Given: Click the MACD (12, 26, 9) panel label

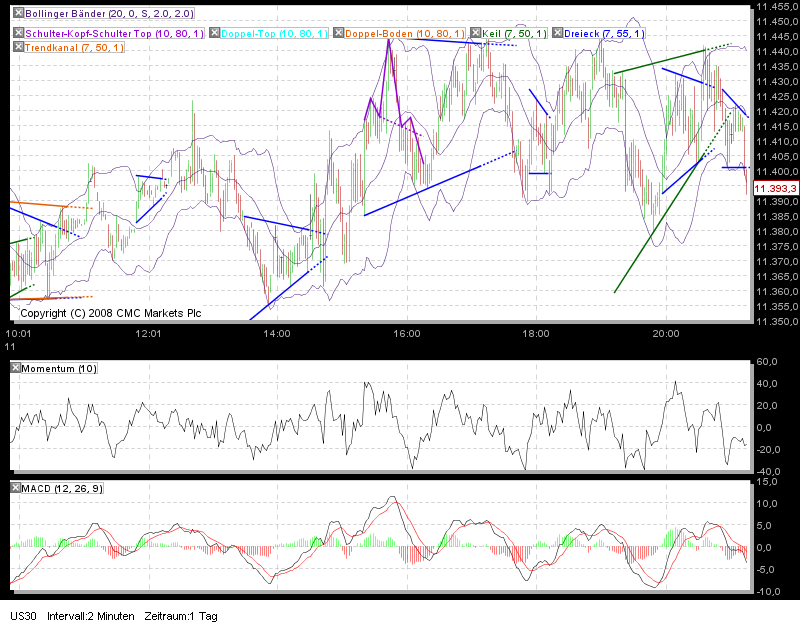Looking at the screenshot, I should (60, 489).
